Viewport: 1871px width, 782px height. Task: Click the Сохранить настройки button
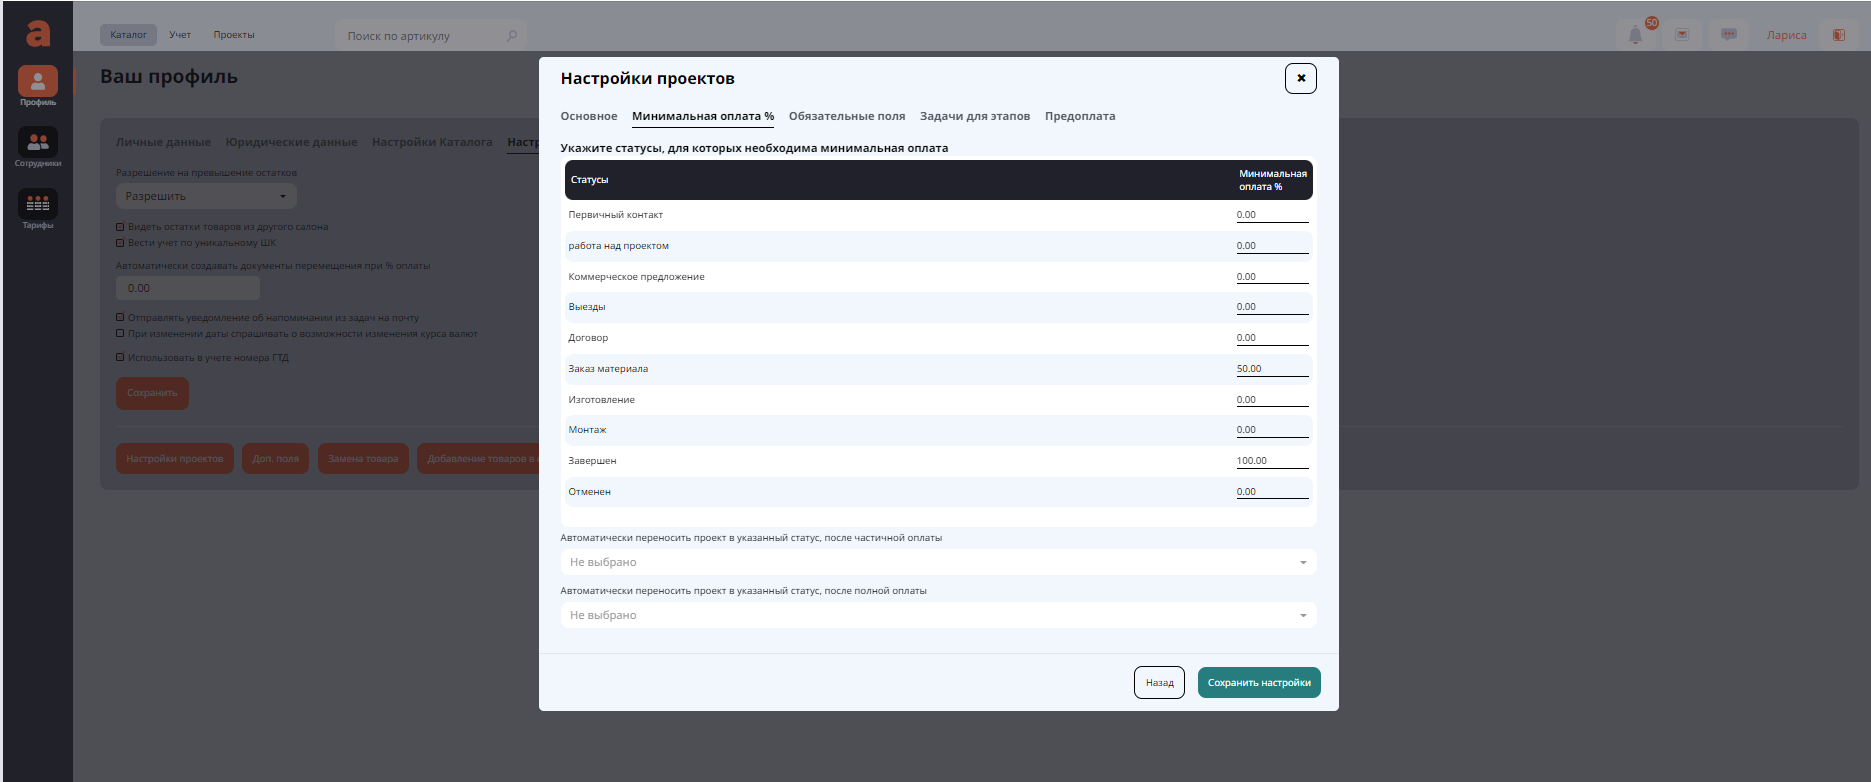click(x=1258, y=683)
